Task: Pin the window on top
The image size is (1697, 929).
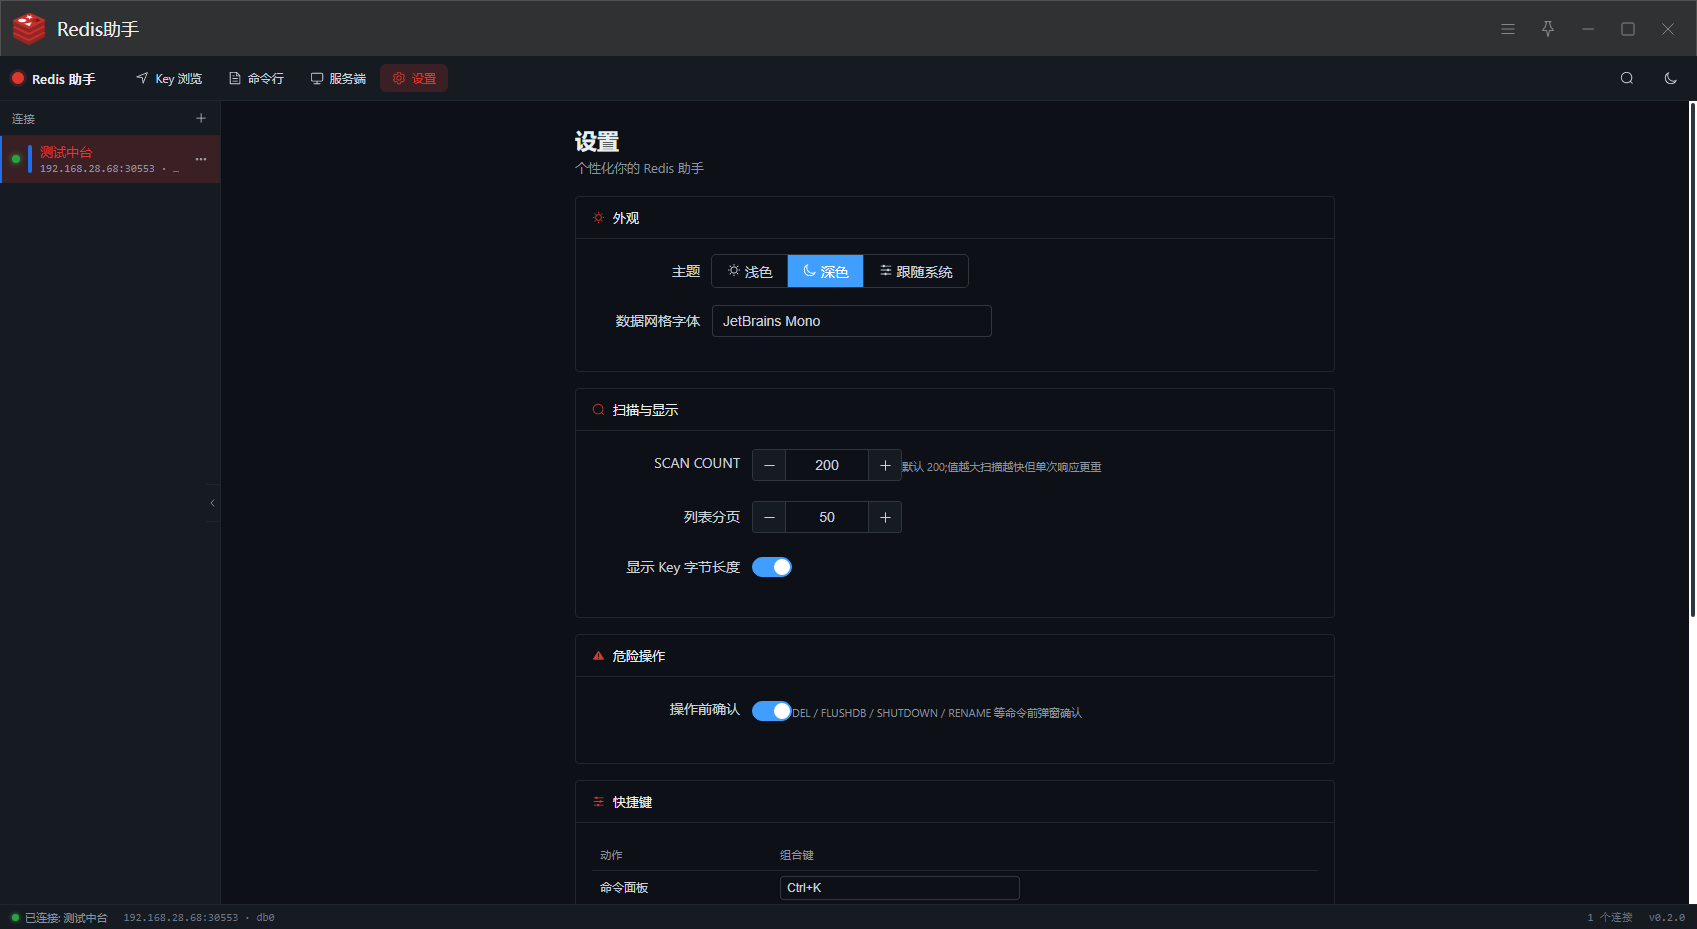Action: [x=1548, y=29]
